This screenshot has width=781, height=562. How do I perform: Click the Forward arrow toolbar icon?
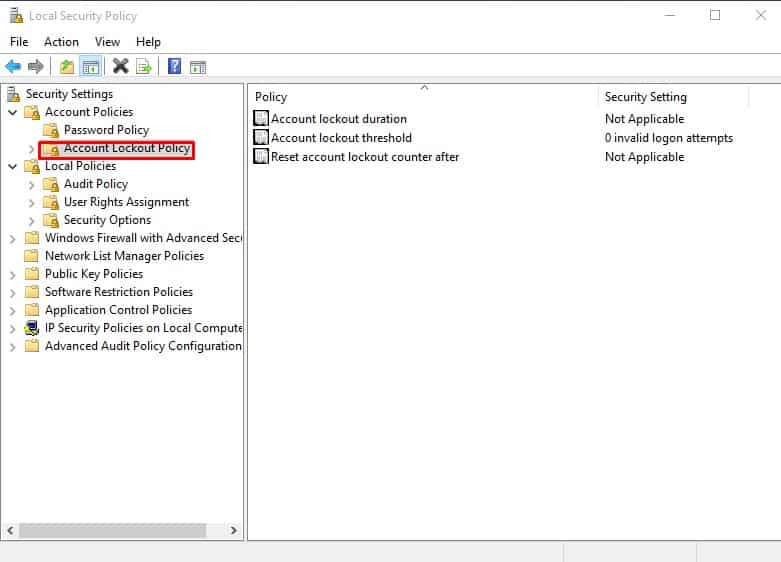pos(35,66)
